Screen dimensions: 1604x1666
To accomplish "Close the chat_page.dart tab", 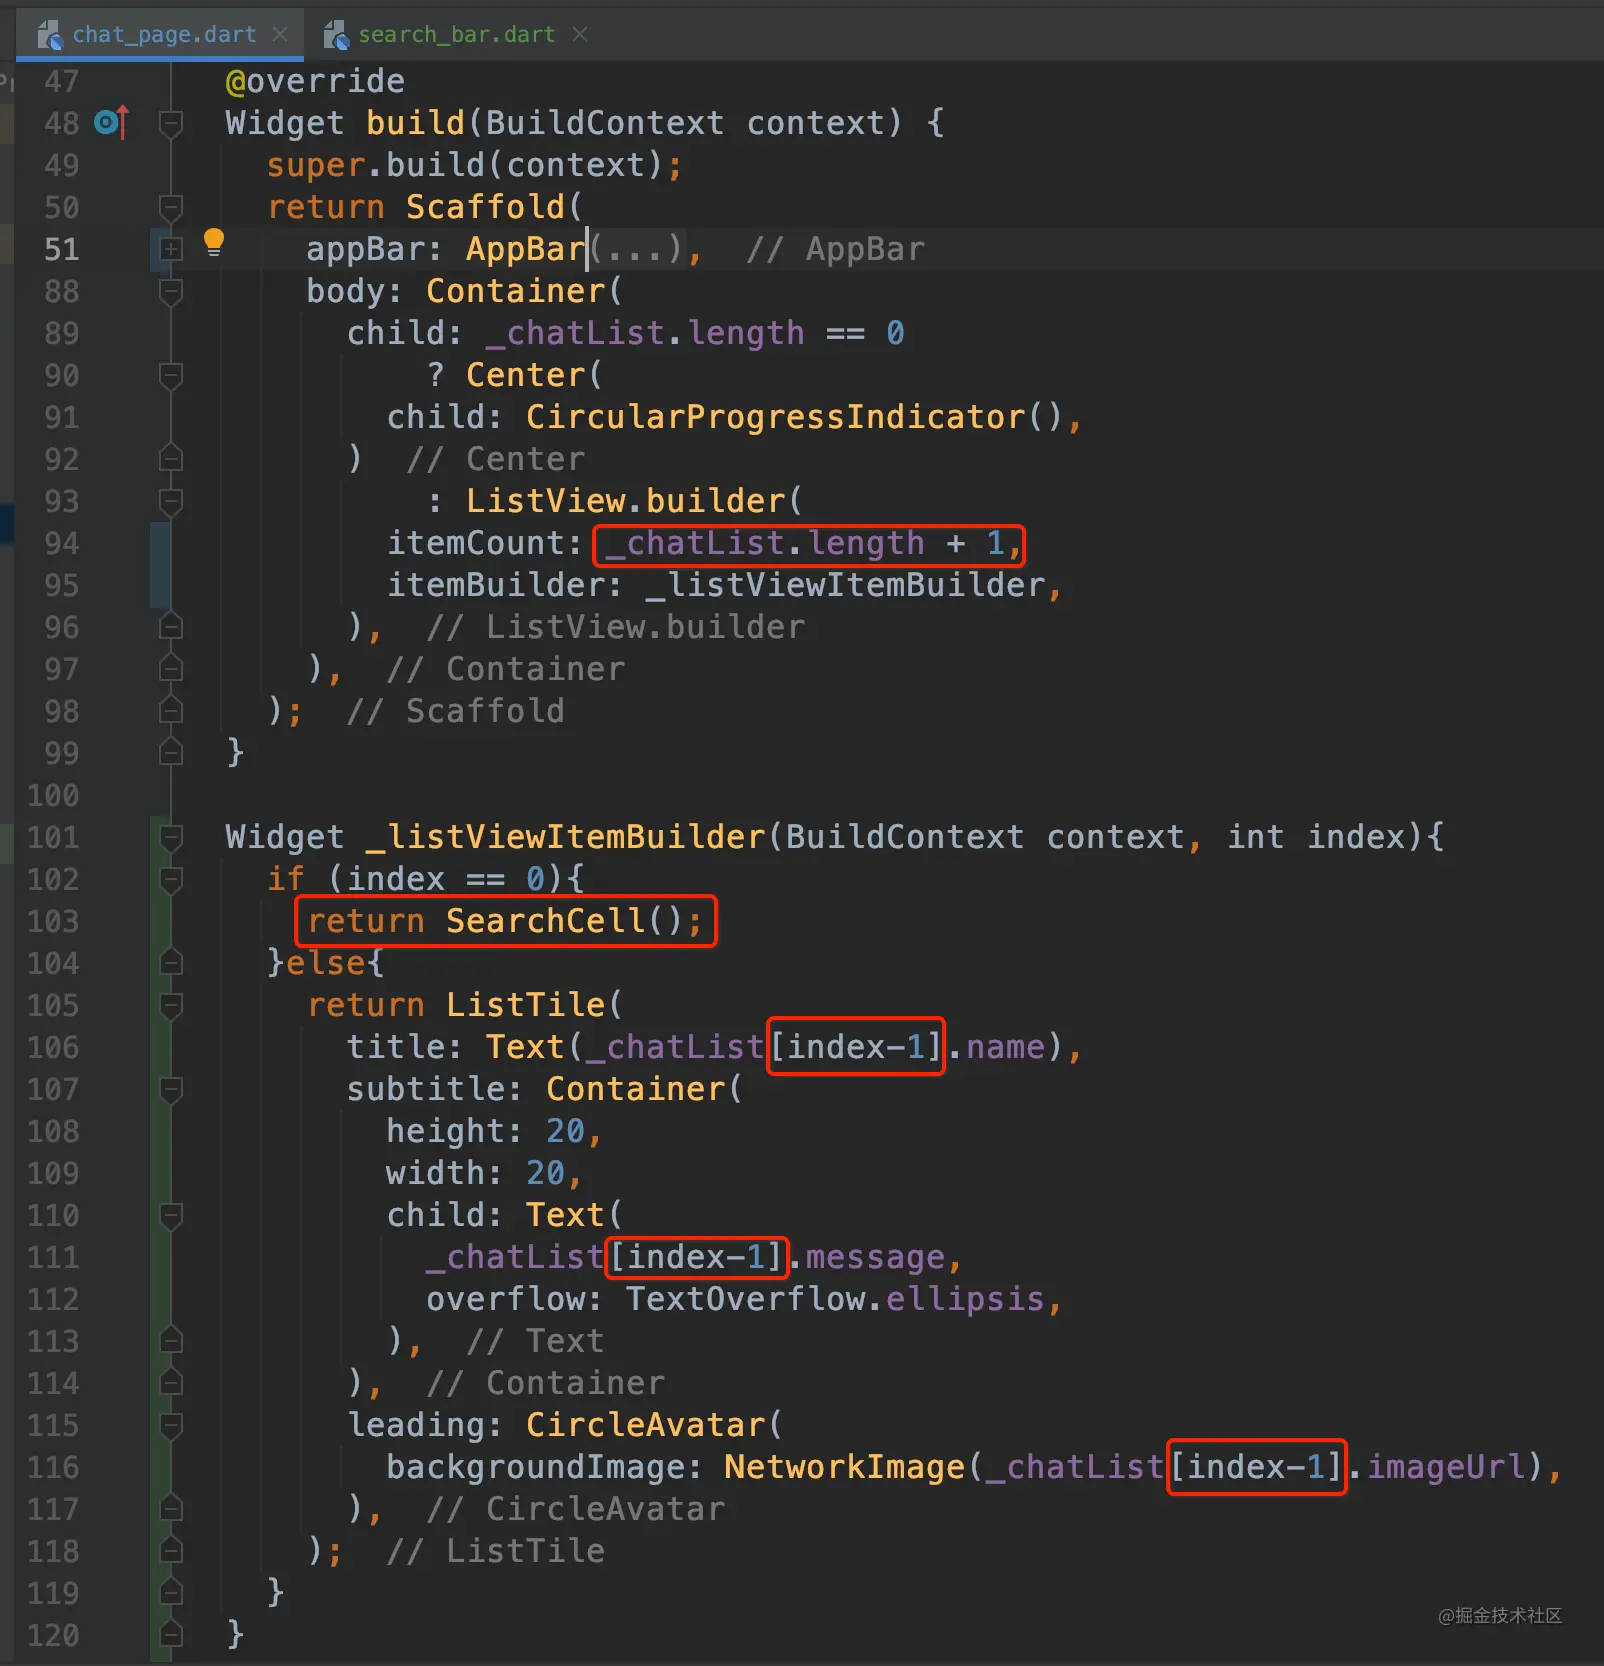I will point(280,34).
